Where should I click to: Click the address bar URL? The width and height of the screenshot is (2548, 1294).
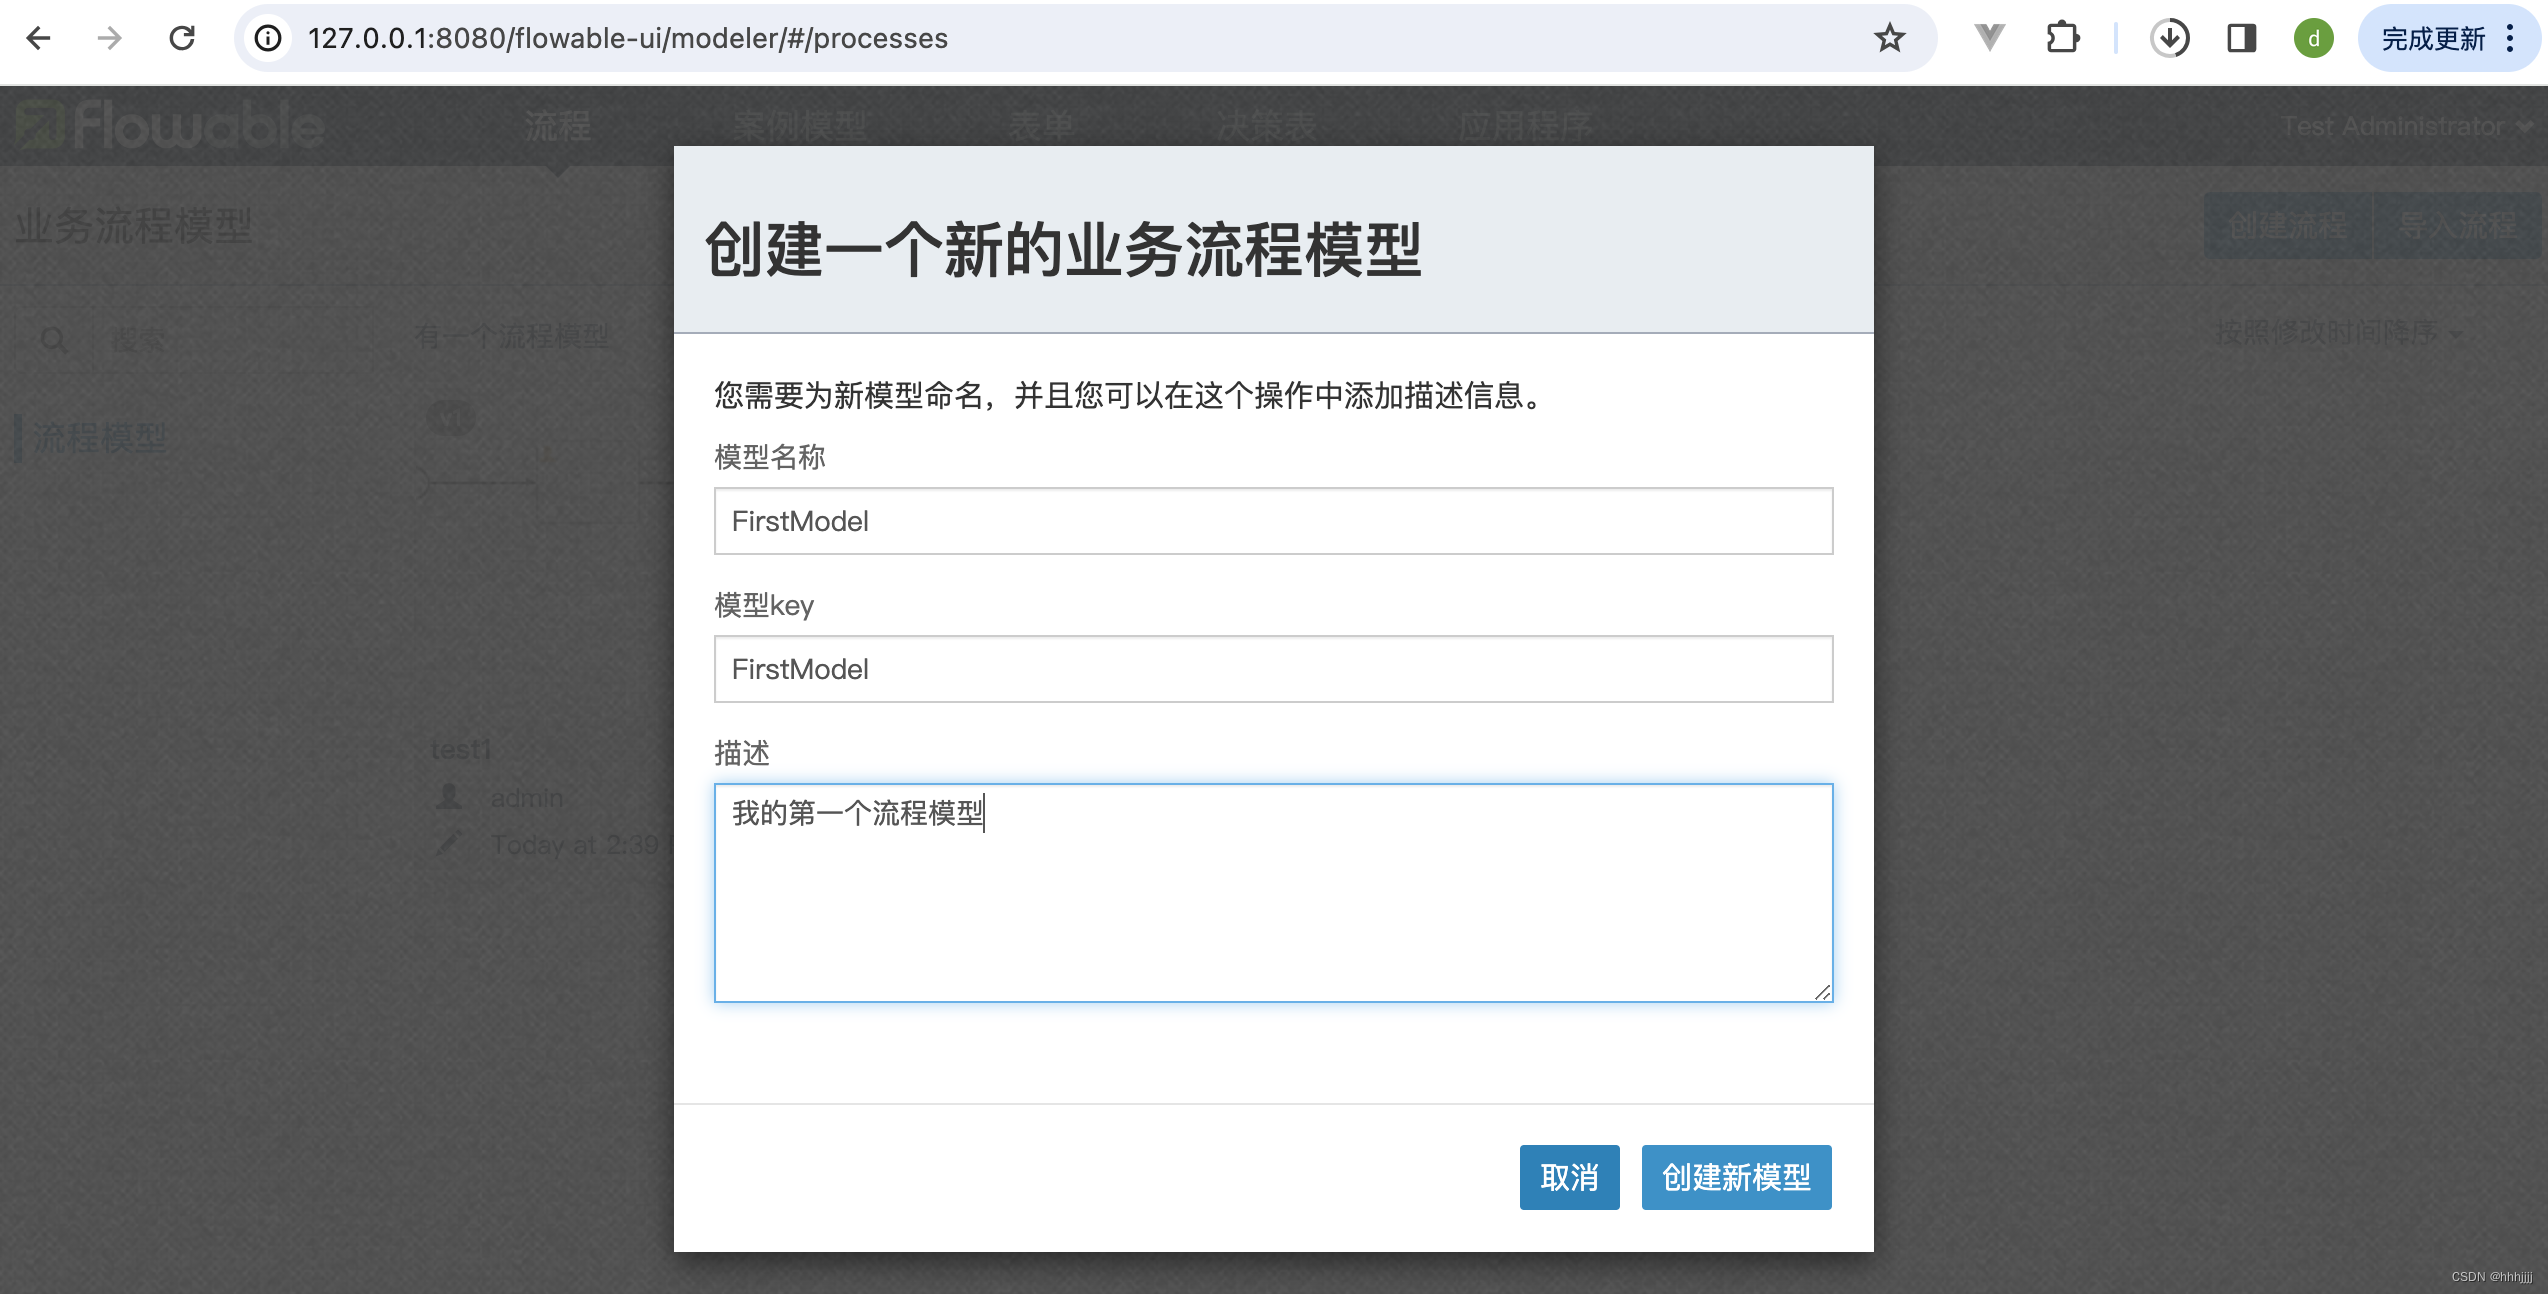pos(628,38)
